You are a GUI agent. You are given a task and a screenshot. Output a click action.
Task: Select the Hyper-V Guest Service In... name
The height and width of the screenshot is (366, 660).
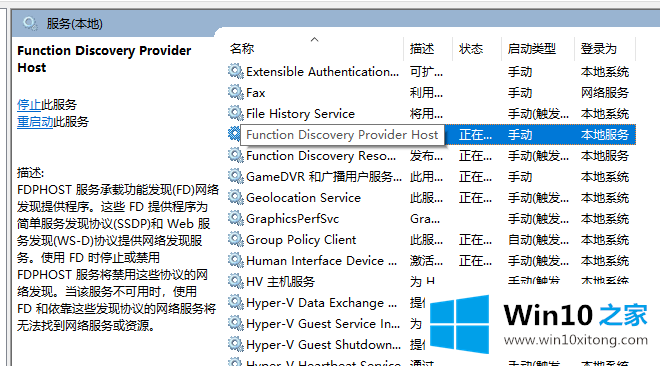(x=323, y=324)
